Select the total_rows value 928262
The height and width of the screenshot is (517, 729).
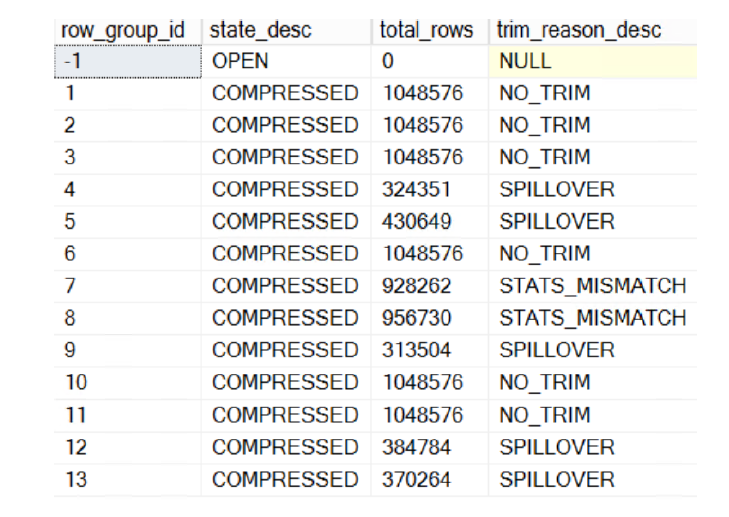(430, 286)
